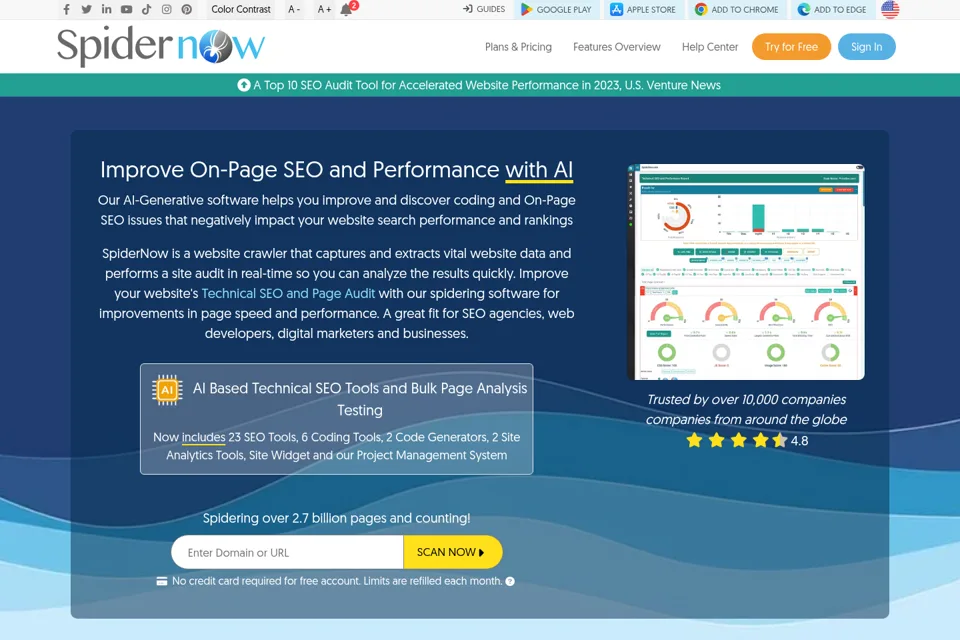Click the credit card icon
The image size is (960, 640).
(x=162, y=581)
